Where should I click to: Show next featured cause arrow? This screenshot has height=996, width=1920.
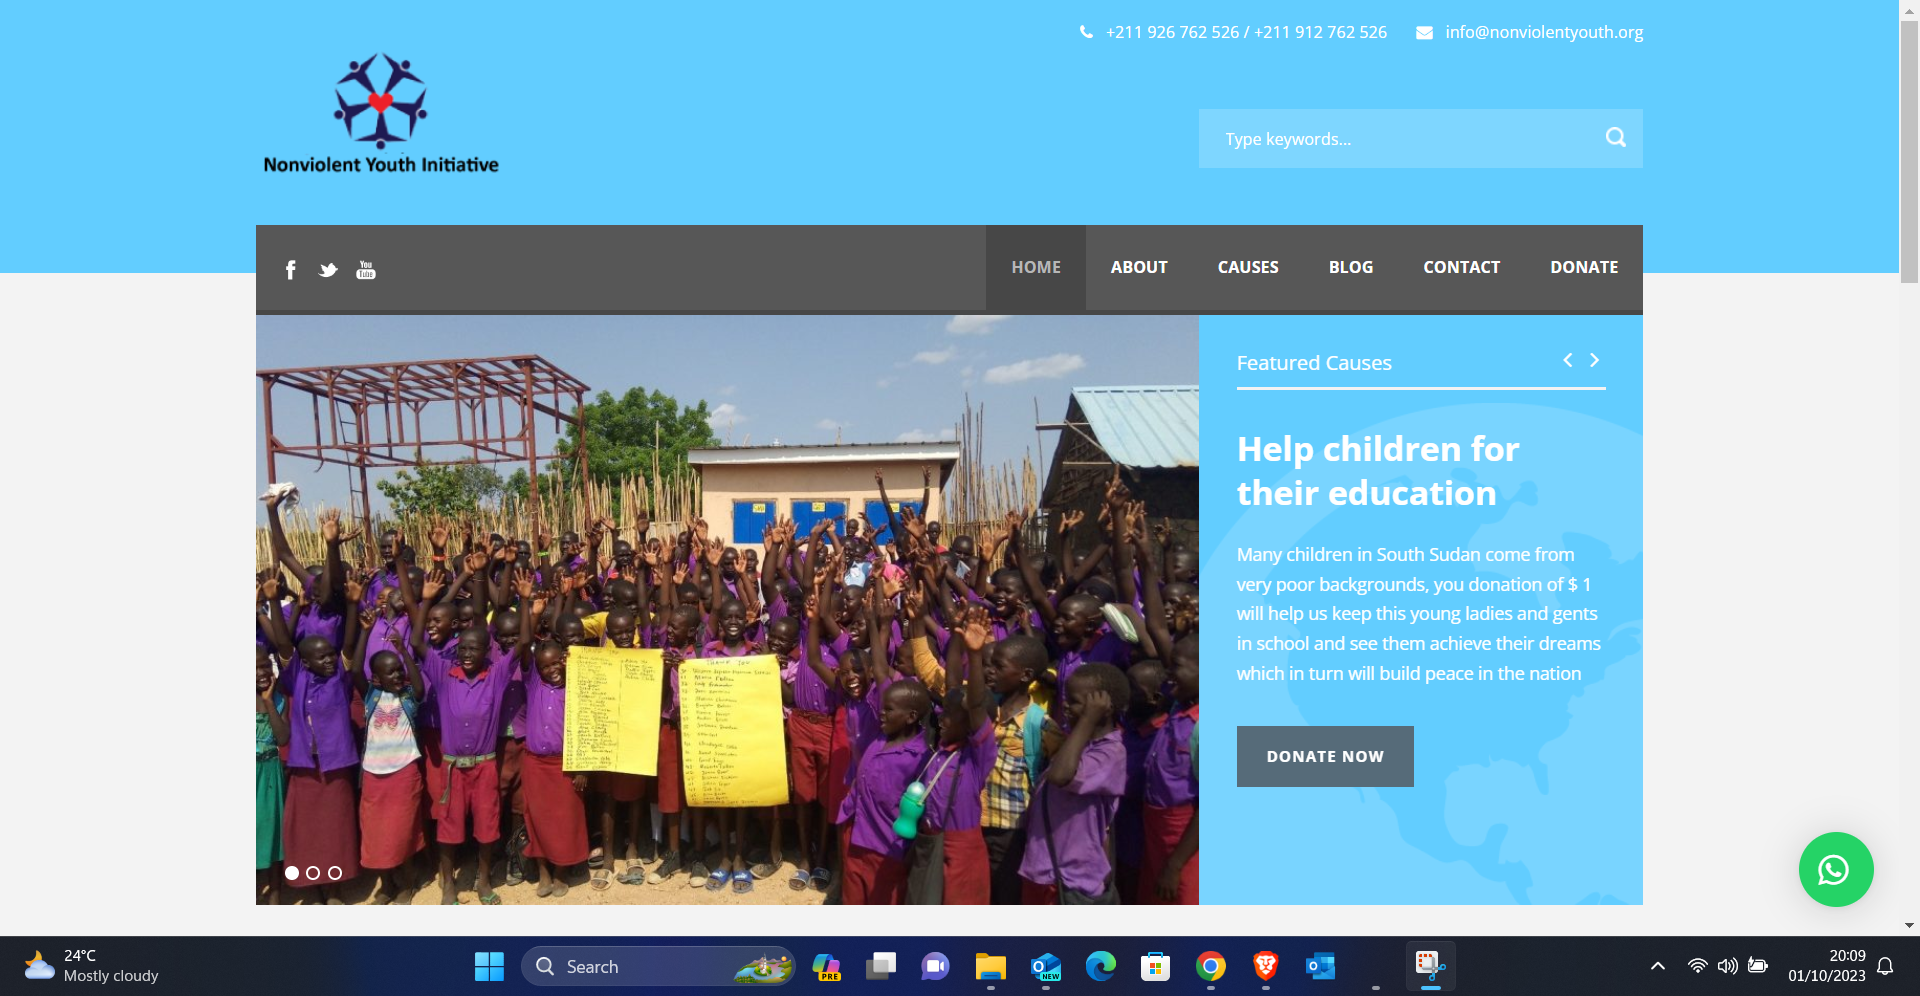point(1595,360)
